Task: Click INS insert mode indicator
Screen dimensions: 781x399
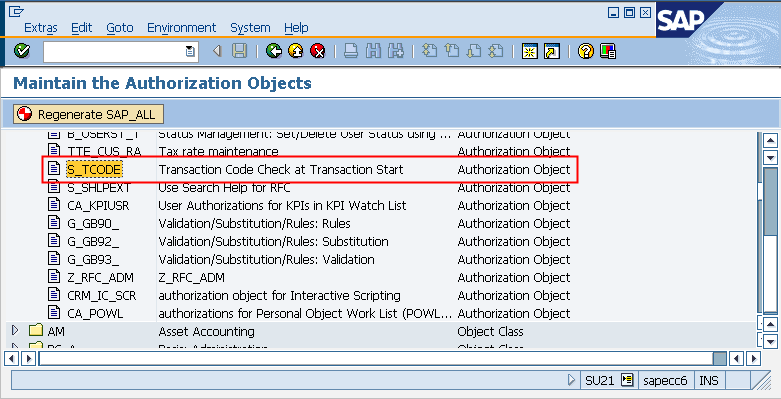Action: (709, 381)
